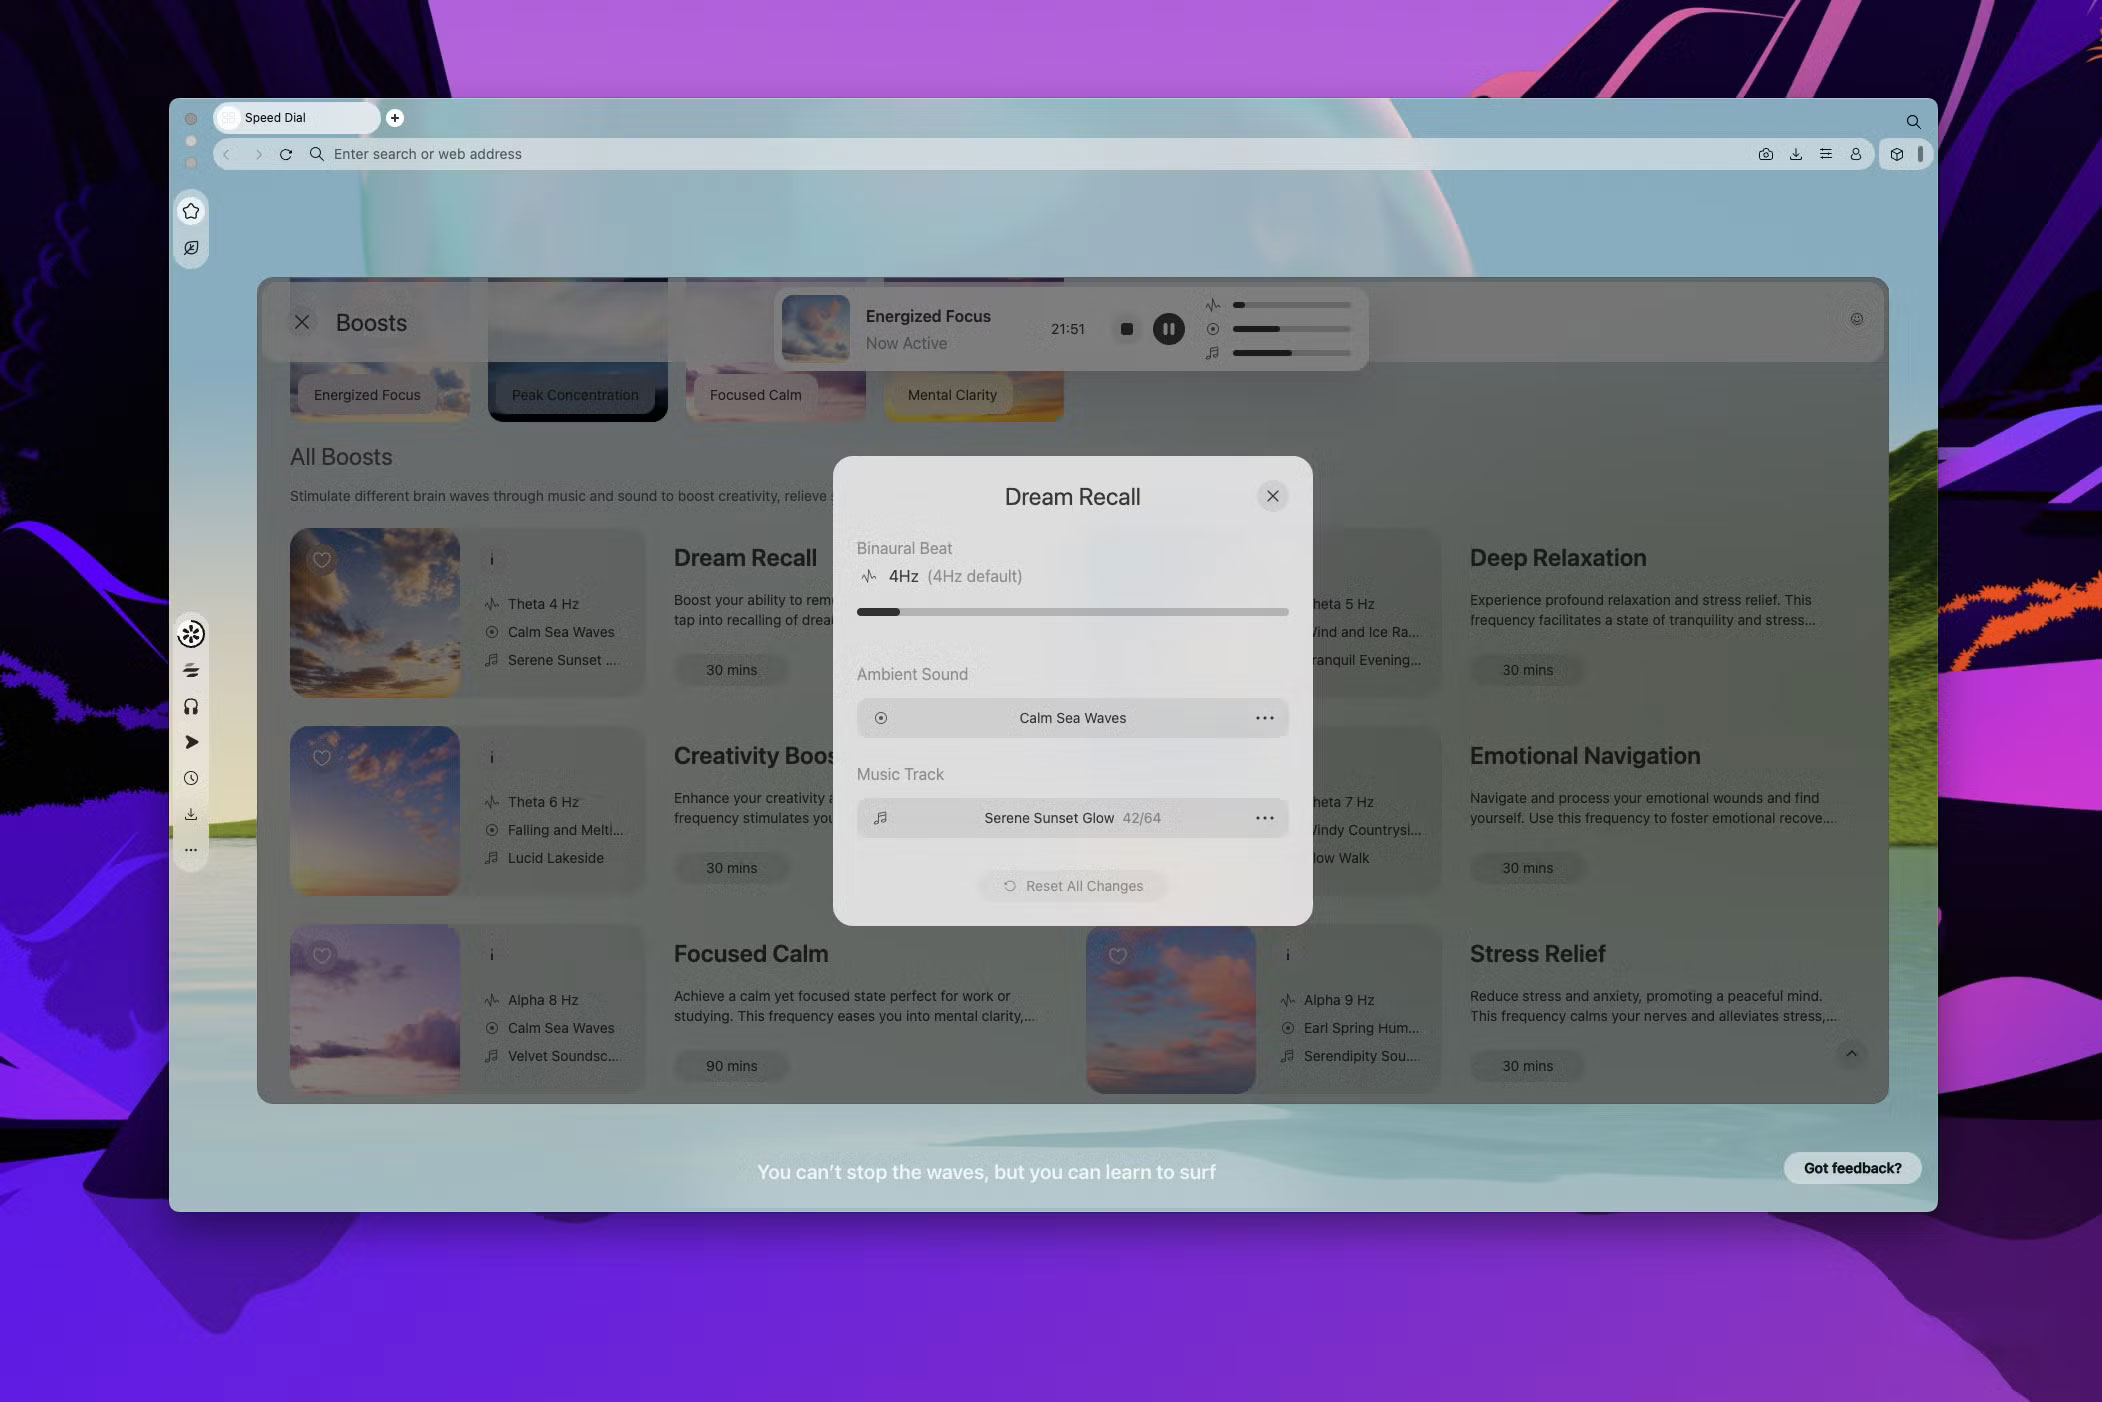The width and height of the screenshot is (2102, 1402).
Task: Show info for Focused Calm boost
Action: coord(491,956)
